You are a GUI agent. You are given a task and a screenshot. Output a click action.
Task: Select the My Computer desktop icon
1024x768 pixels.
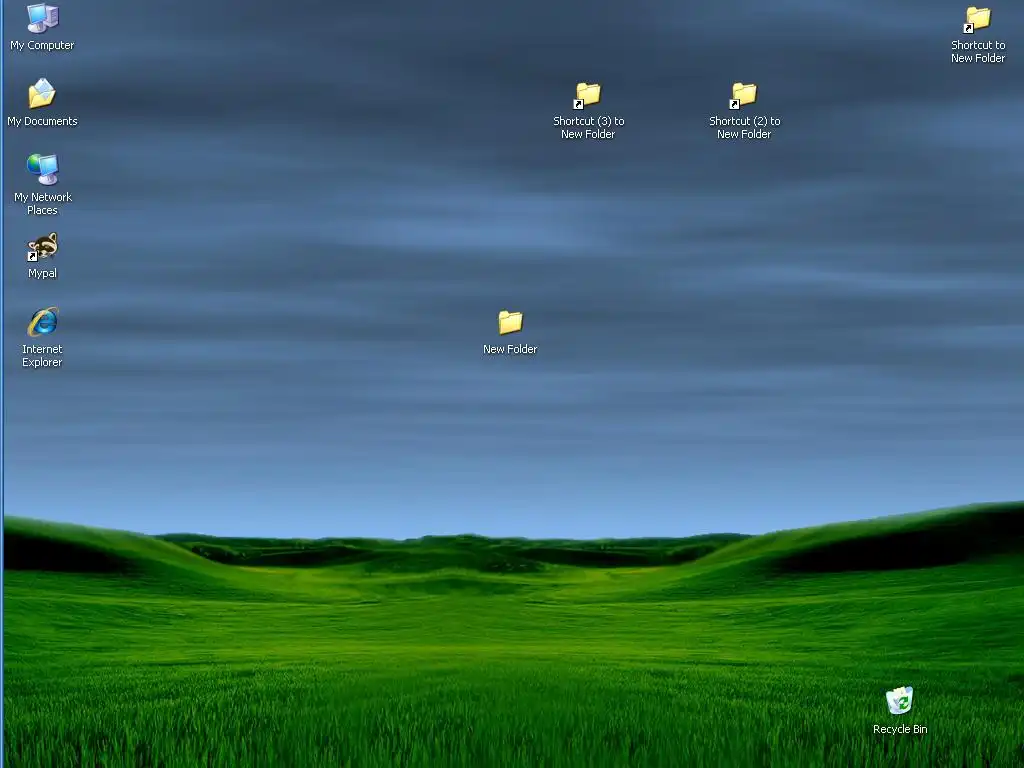point(42,18)
